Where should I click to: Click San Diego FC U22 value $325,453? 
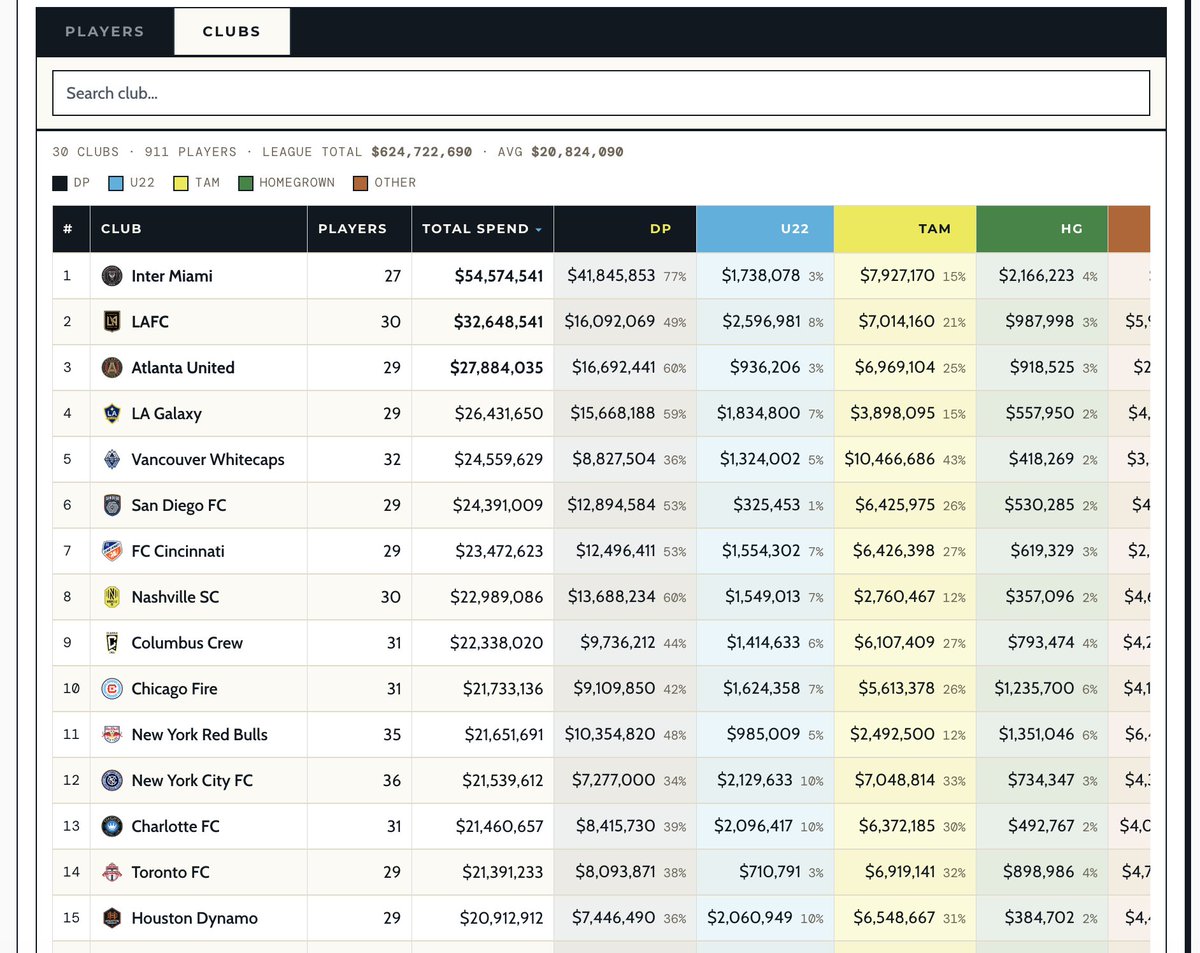point(767,505)
